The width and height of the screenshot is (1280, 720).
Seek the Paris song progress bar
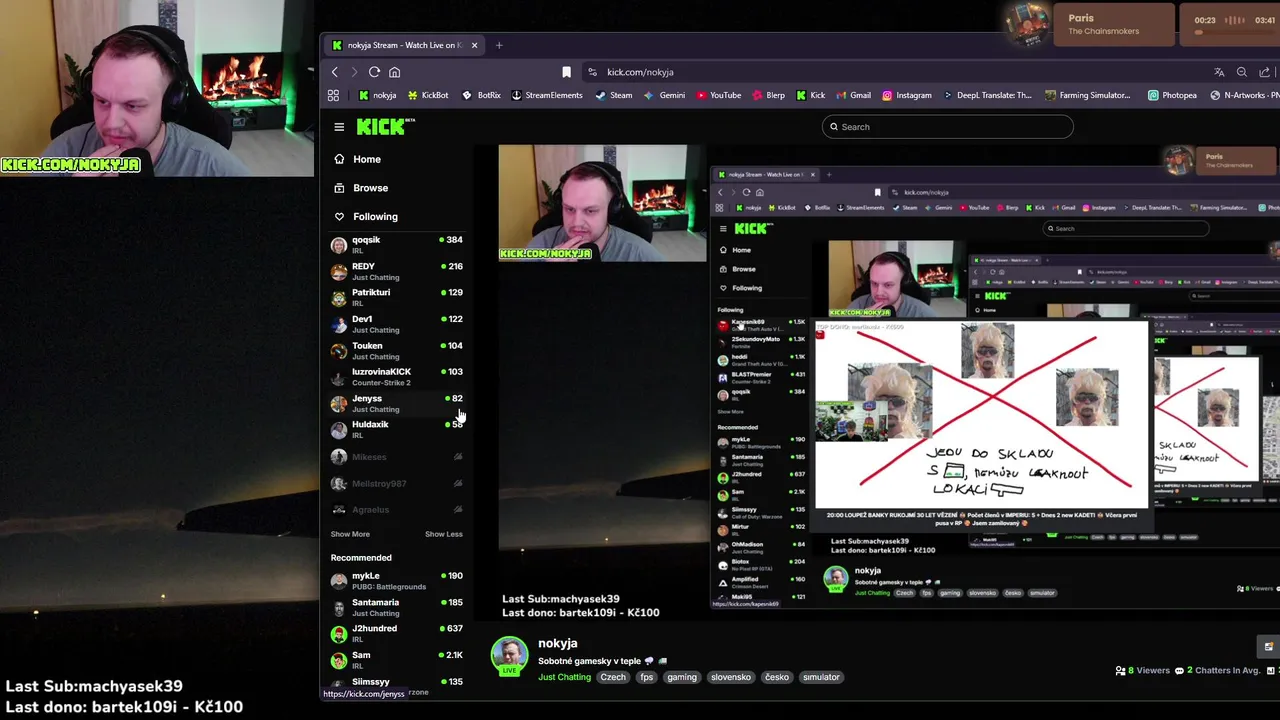click(x=1235, y=32)
